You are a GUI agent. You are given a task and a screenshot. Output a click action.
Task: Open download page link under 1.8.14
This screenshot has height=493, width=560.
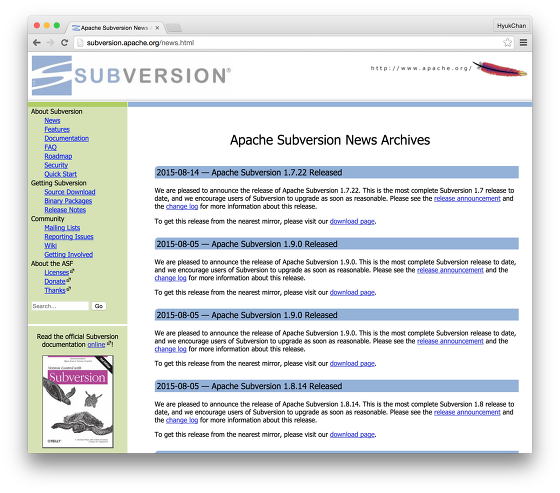pos(352,434)
